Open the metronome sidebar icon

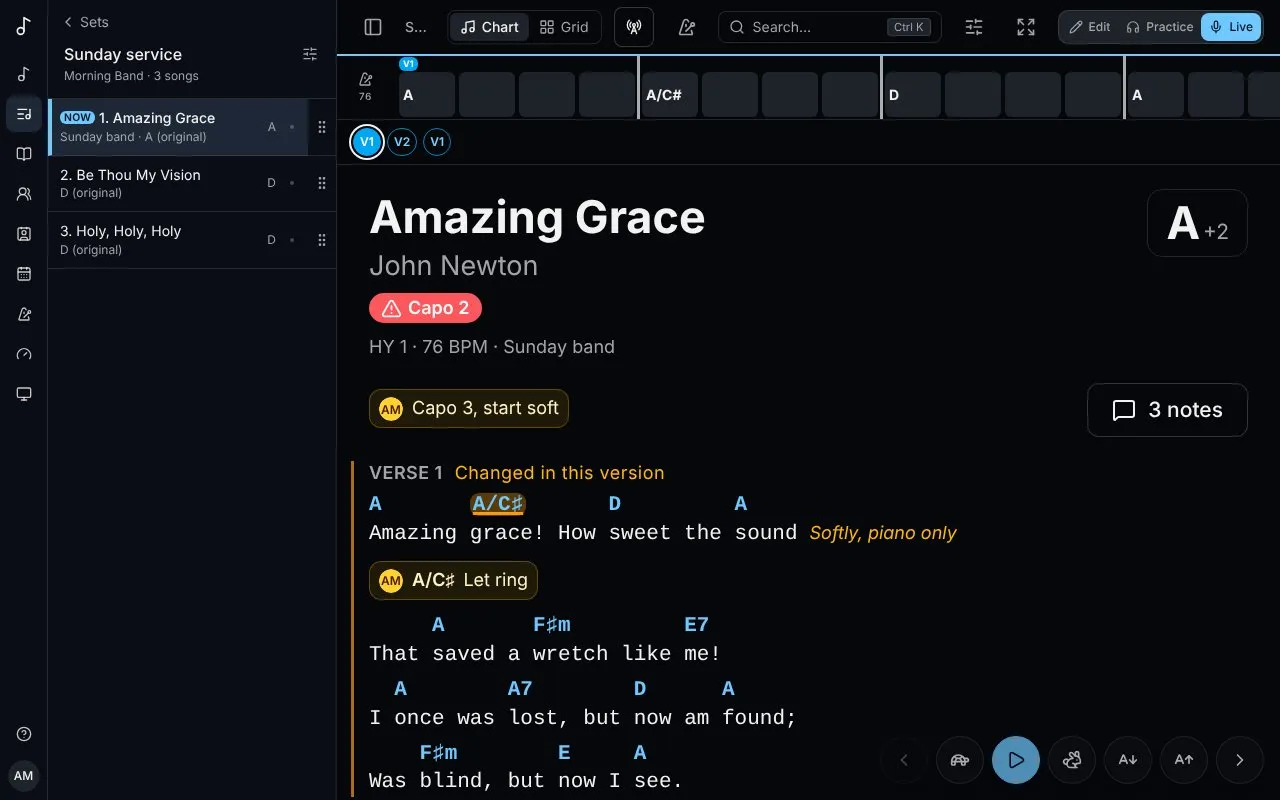(x=24, y=314)
